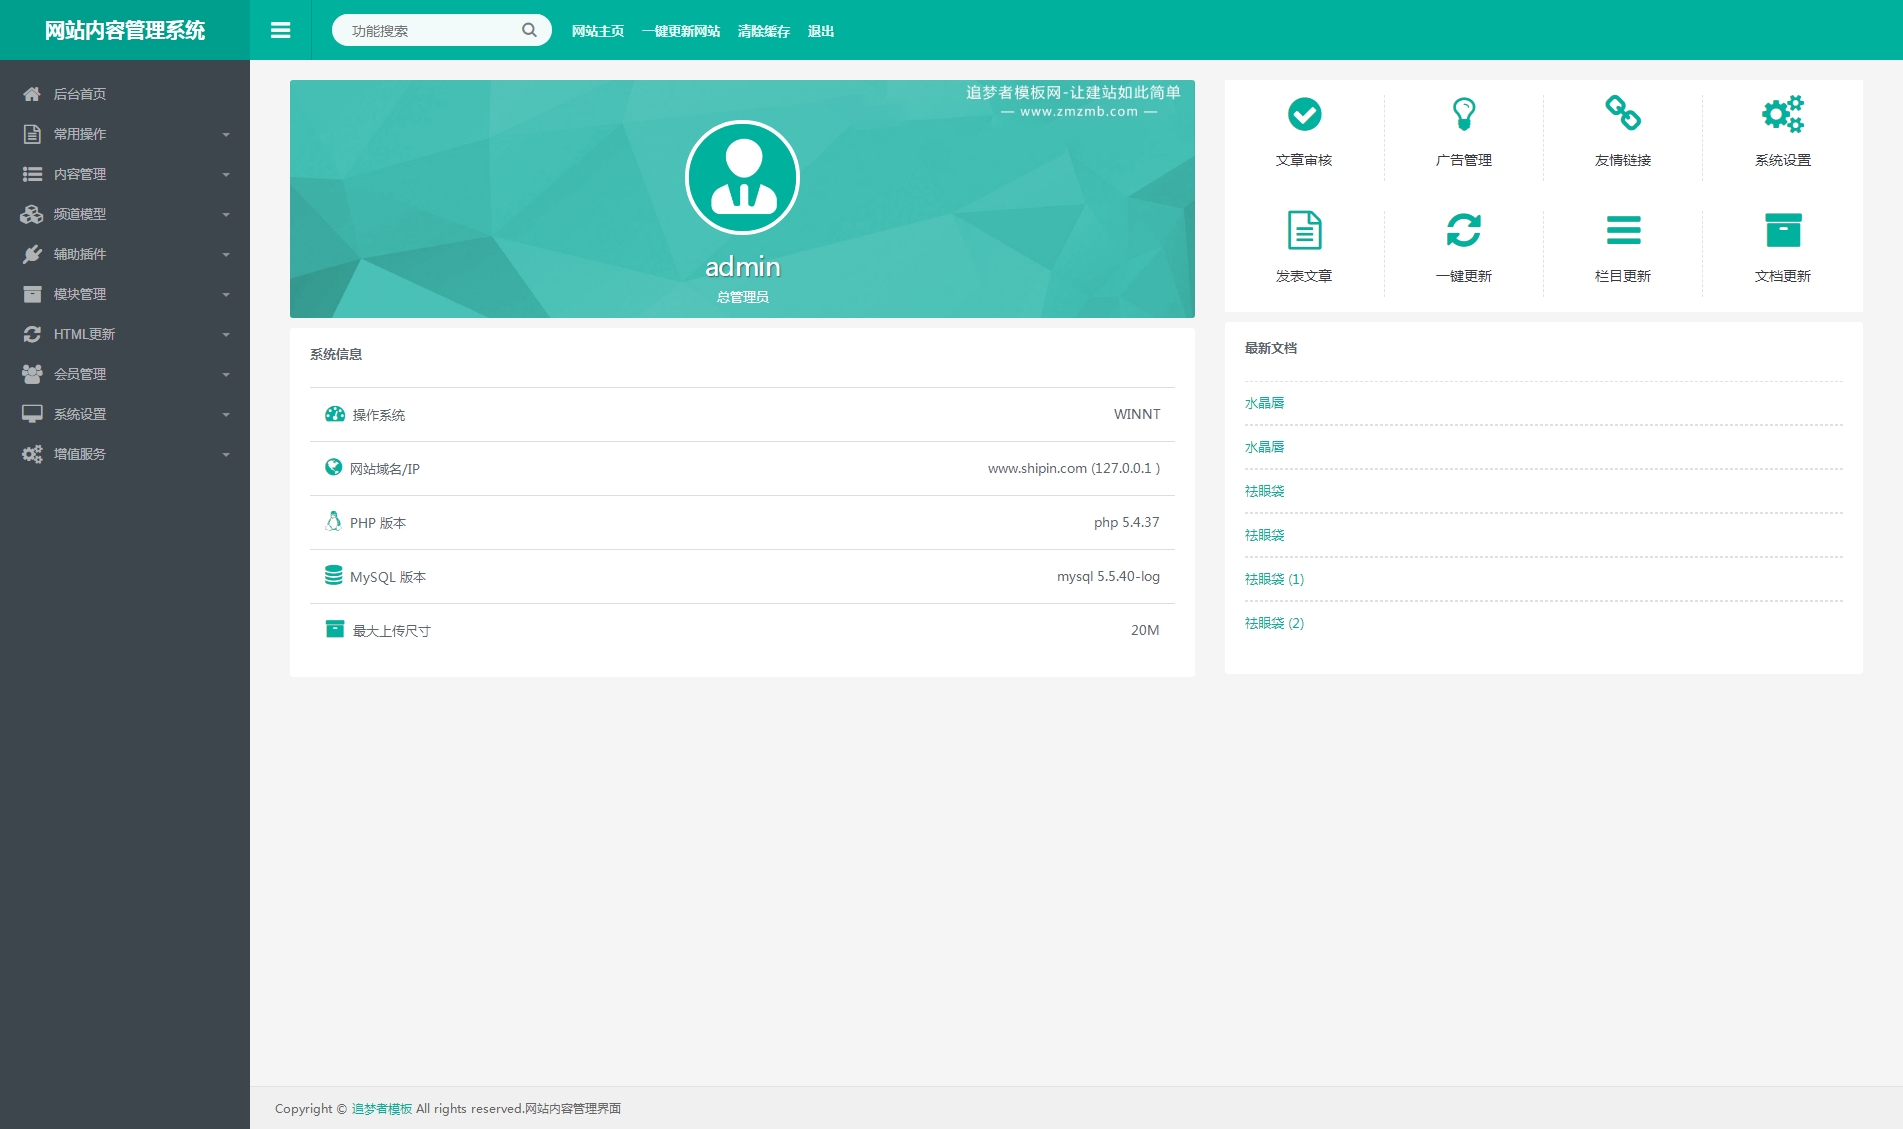Click the 文档更新 archive box icon
The width and height of the screenshot is (1903, 1129).
tap(1782, 231)
